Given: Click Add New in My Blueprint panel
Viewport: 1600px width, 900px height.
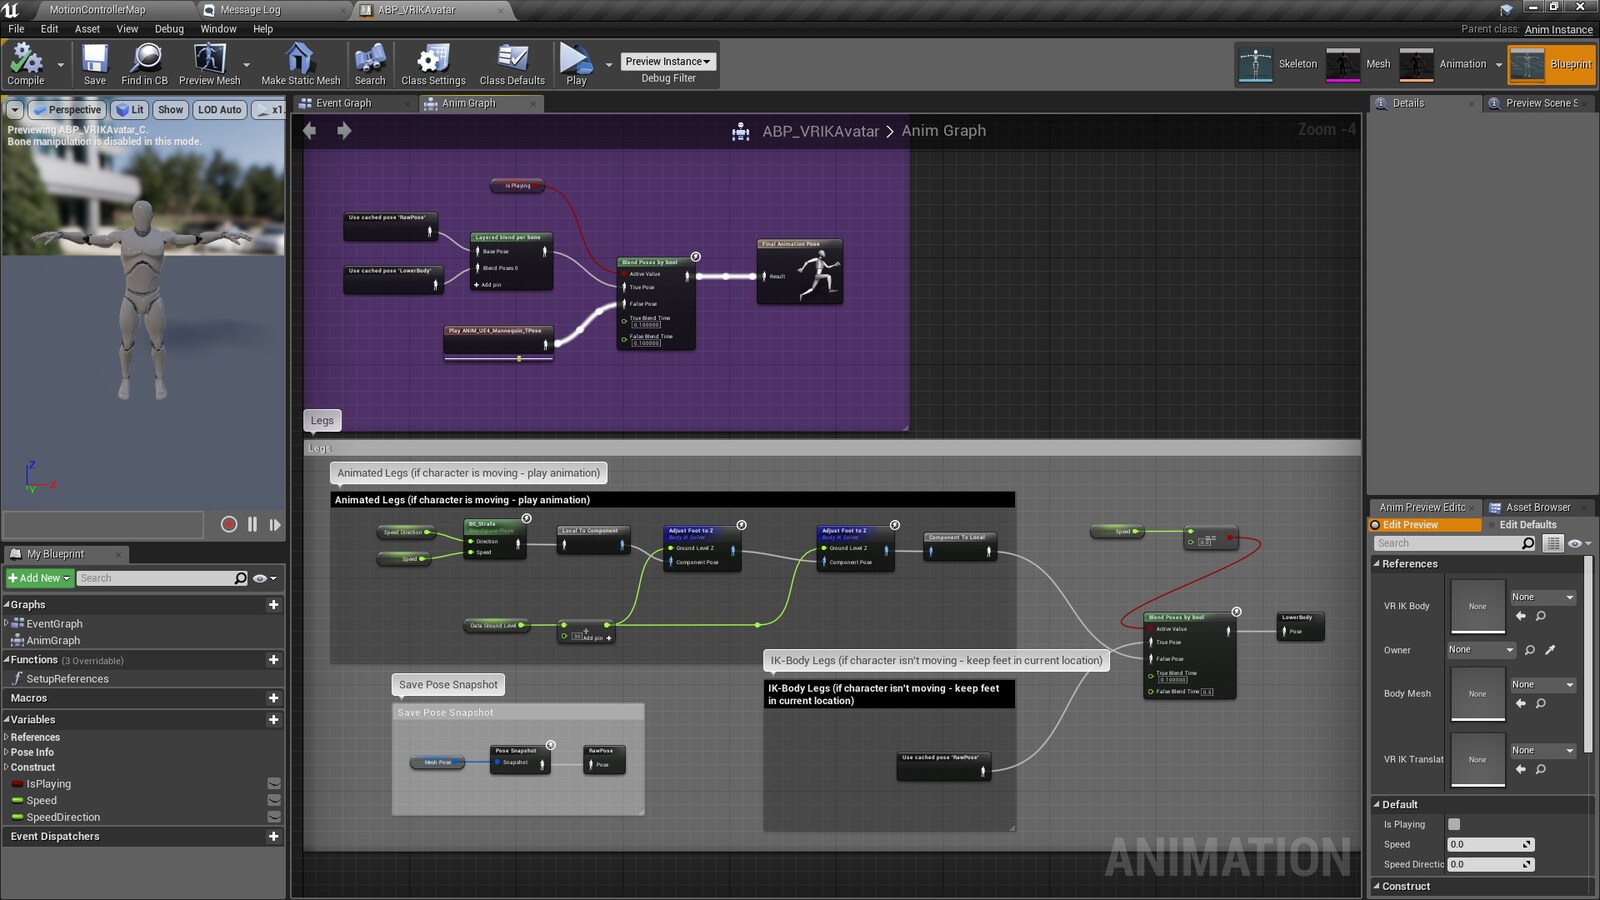Looking at the screenshot, I should [x=39, y=577].
